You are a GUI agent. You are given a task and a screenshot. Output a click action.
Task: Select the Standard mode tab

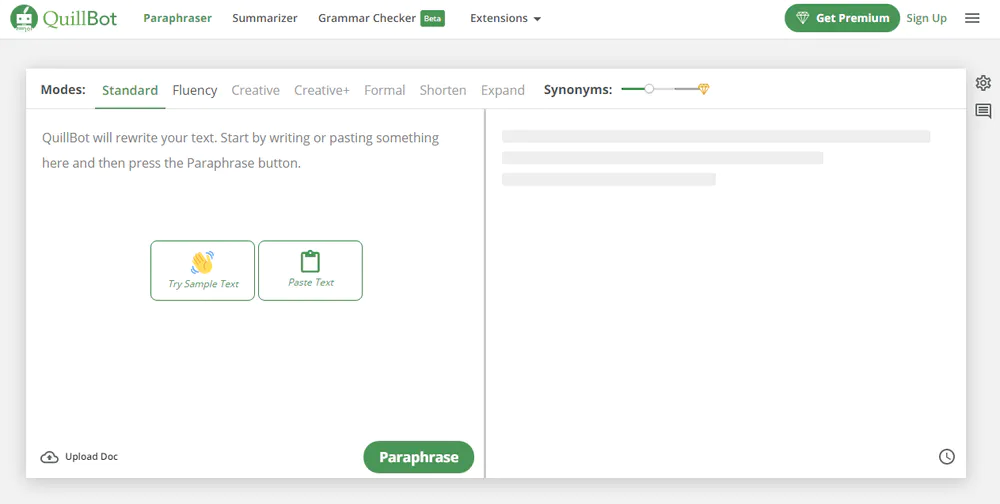tap(130, 90)
